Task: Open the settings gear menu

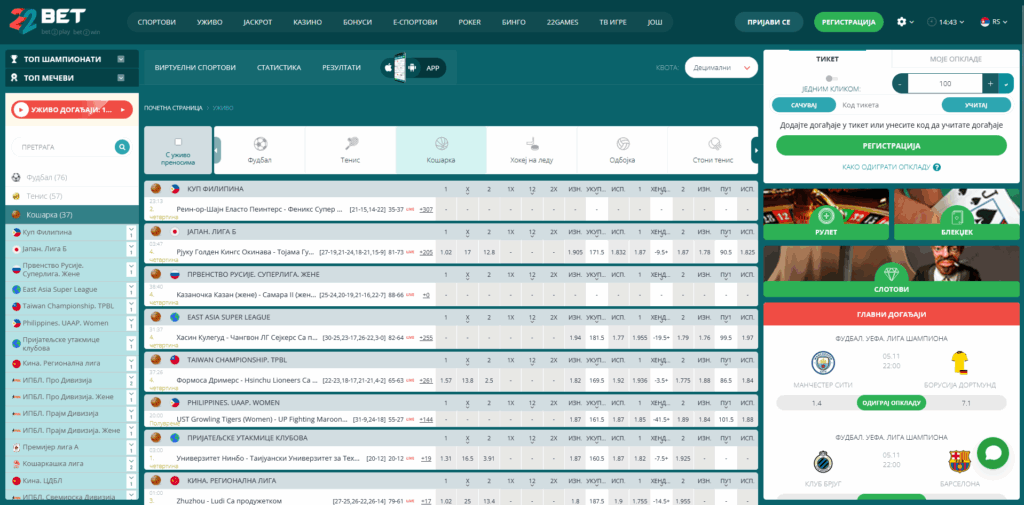Action: click(901, 21)
